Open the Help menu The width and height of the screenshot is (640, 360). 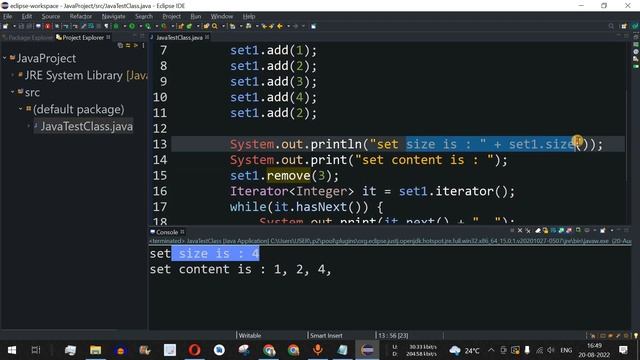[249, 16]
